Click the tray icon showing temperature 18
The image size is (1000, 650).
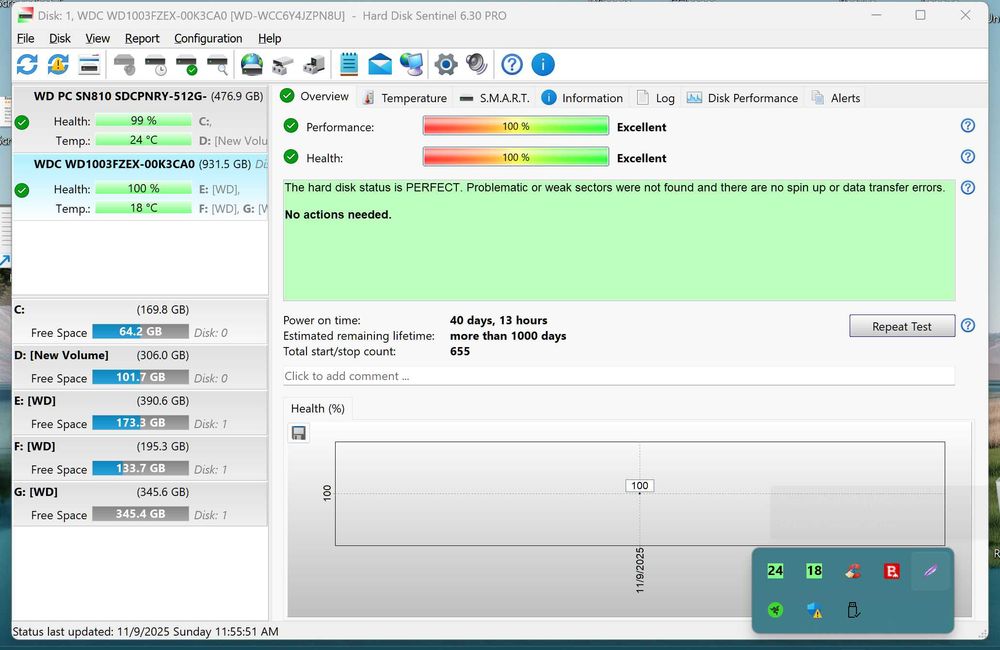pyautogui.click(x=814, y=571)
